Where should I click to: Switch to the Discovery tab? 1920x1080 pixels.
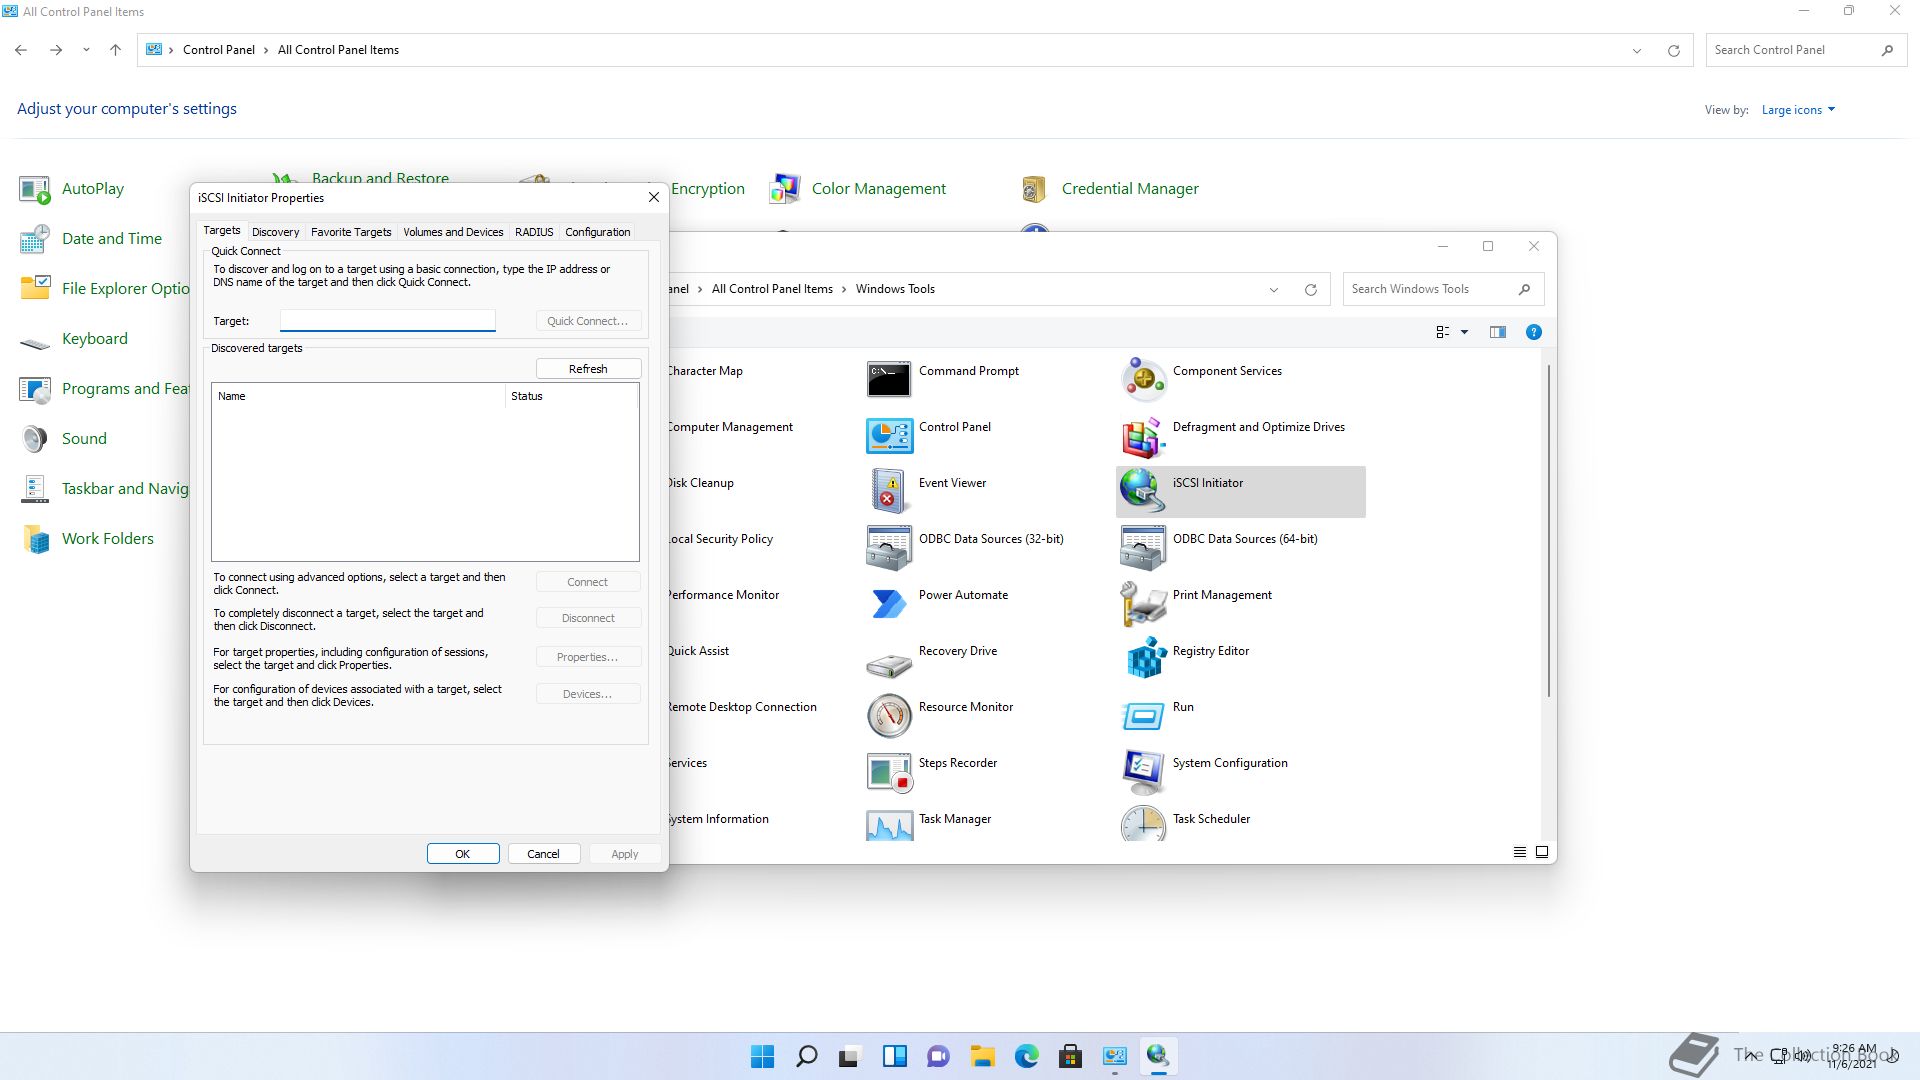coord(275,232)
